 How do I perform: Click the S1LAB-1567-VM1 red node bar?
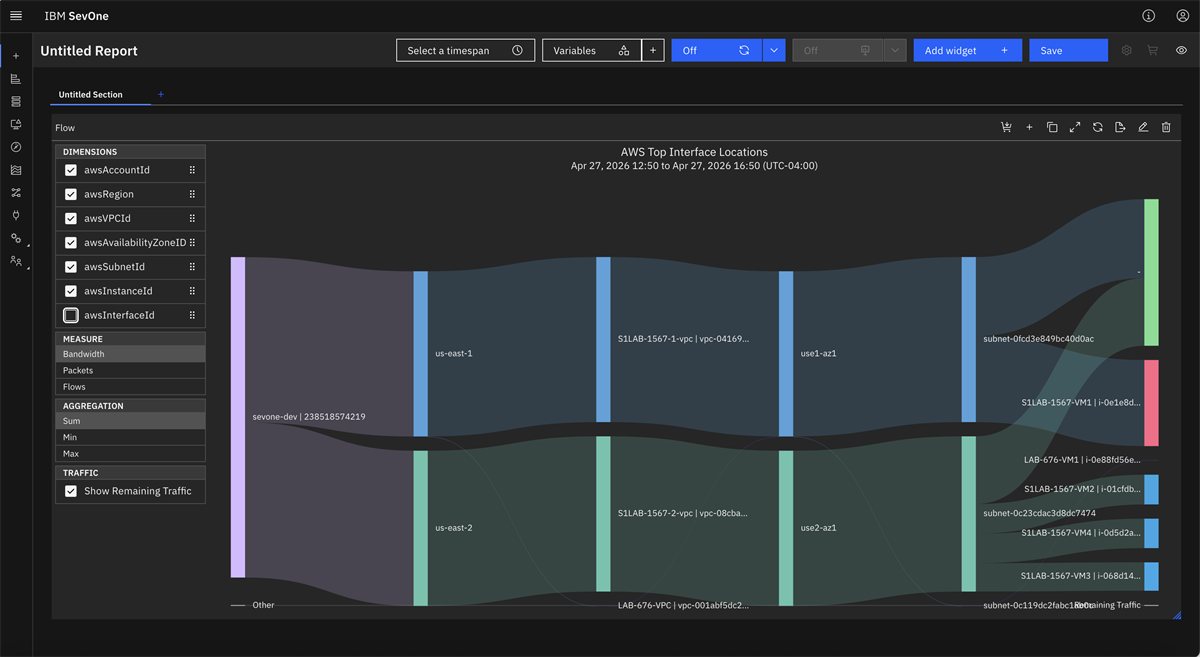[x=1151, y=403]
